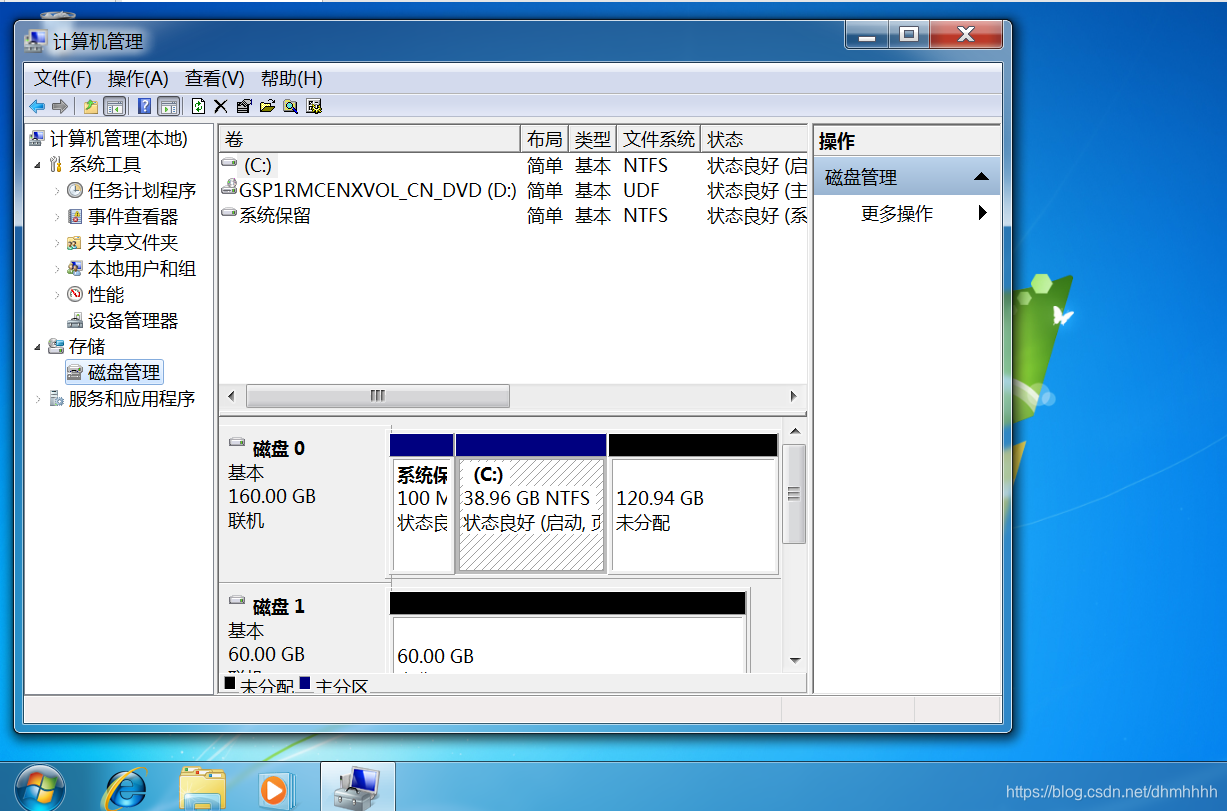
Task: Expand the 性能 node arrow
Action: [x=56, y=295]
